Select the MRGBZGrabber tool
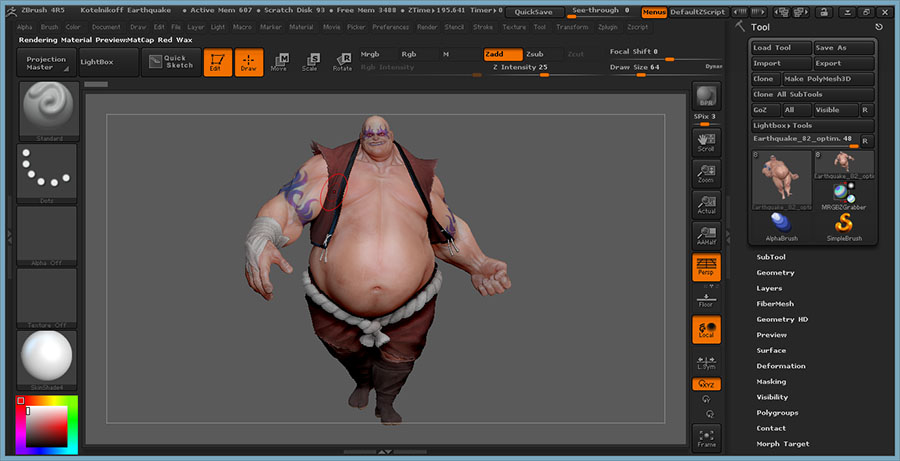Screen dimensions: 900x461 [x=844, y=196]
